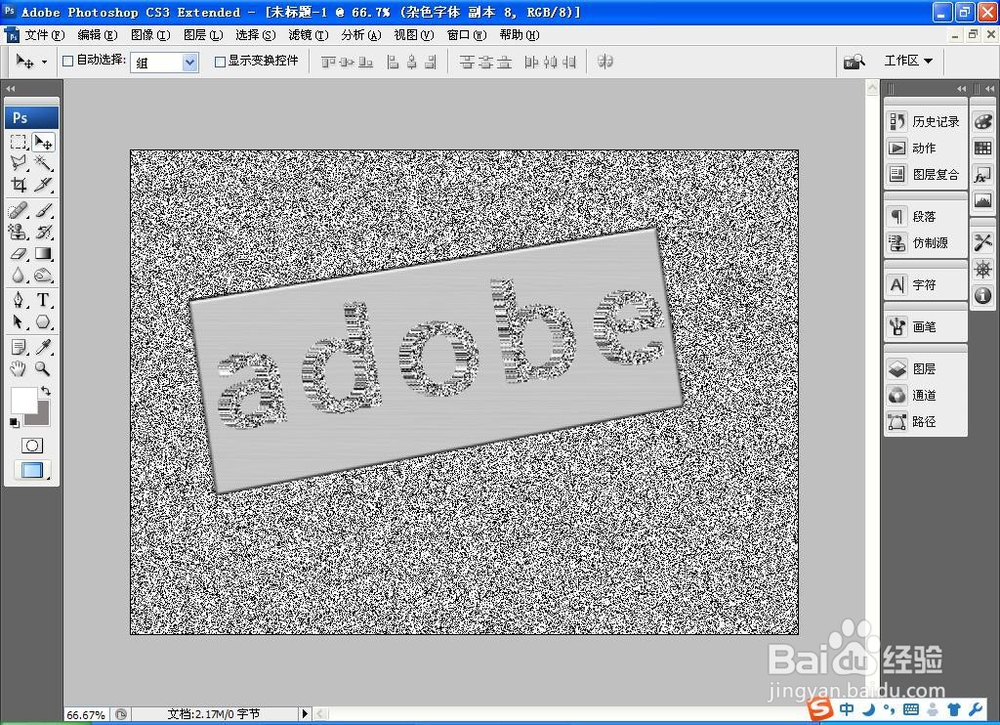Select the Gradient tool
The image size is (1000, 725).
point(43,254)
